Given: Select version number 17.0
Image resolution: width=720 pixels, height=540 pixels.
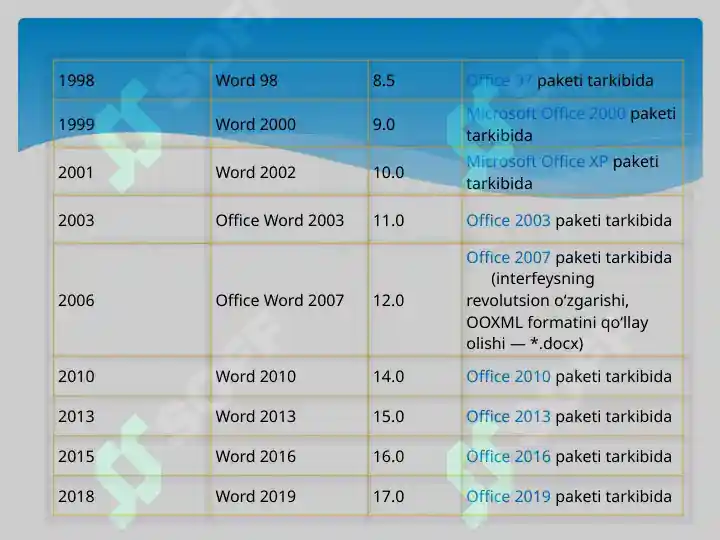Looking at the screenshot, I should [x=388, y=496].
